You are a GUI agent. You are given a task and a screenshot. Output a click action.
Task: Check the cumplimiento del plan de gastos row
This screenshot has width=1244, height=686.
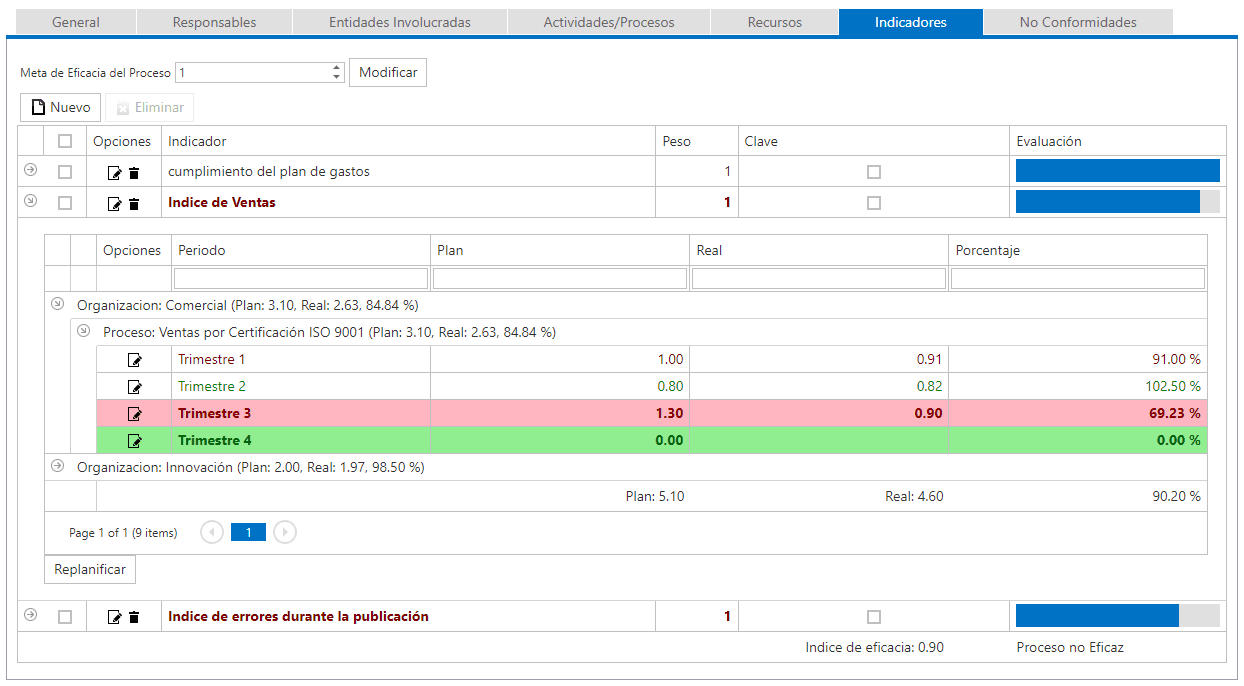[x=65, y=172]
